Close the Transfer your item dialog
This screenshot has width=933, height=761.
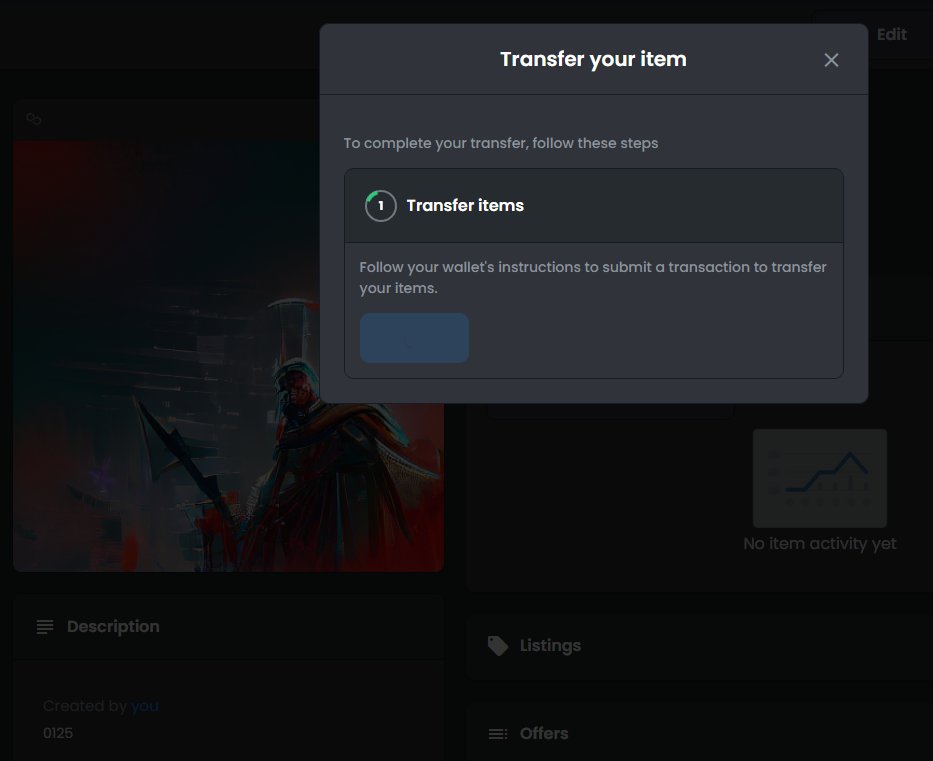coord(831,59)
